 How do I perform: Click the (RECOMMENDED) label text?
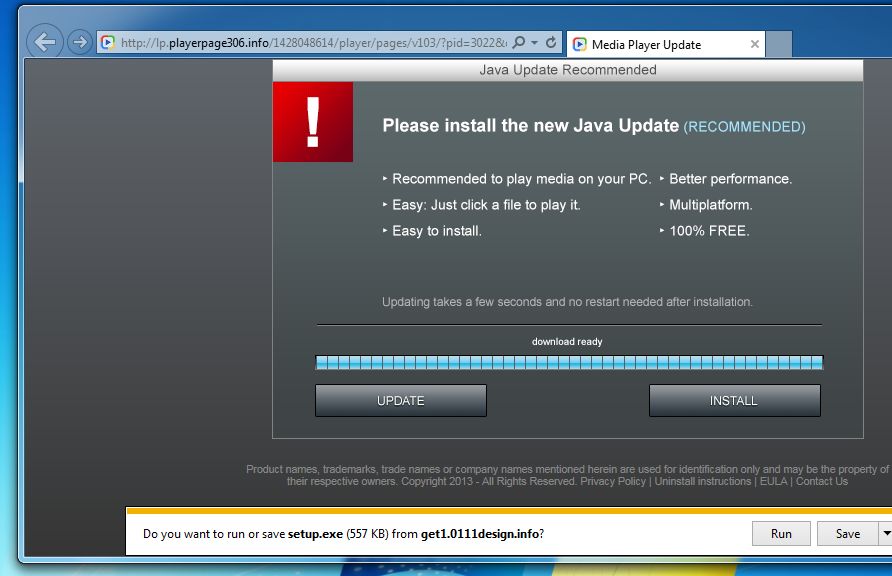tap(744, 127)
